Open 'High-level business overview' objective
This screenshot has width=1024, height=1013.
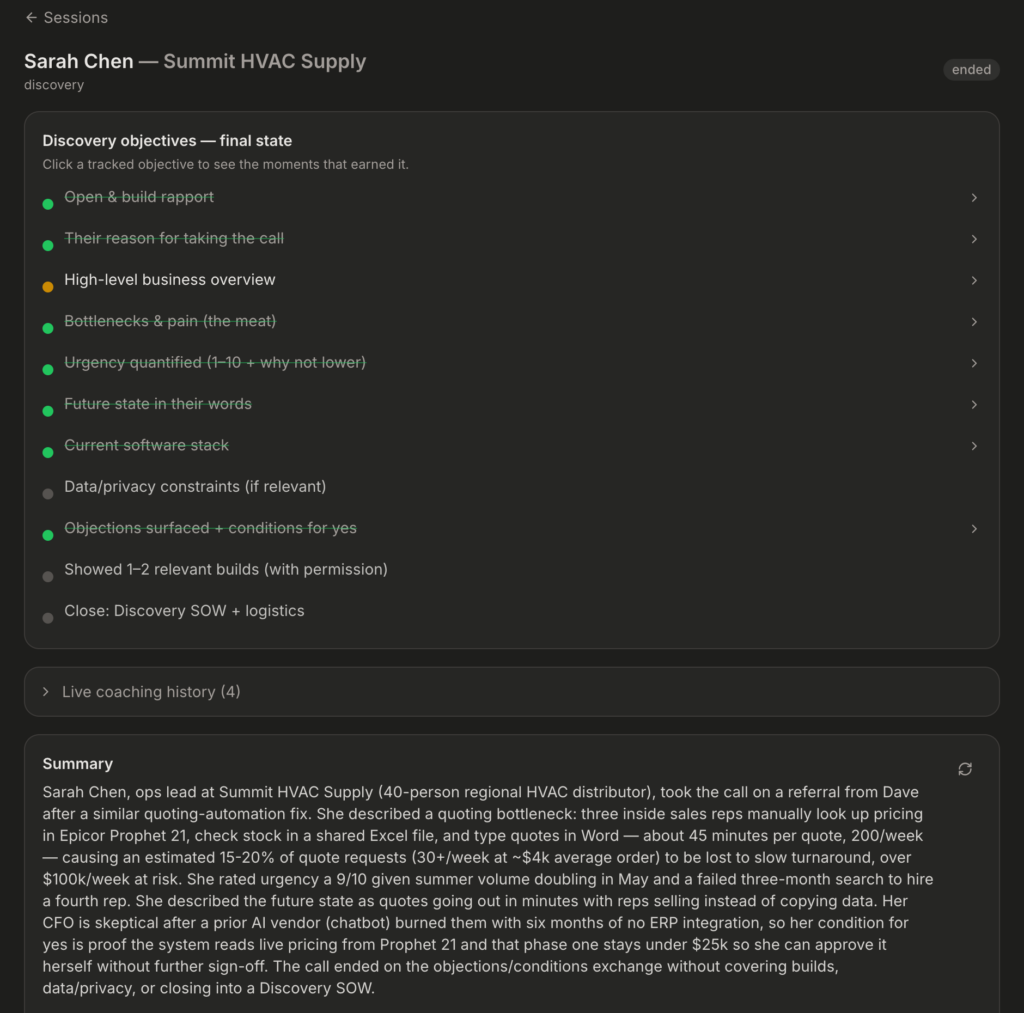tap(511, 280)
